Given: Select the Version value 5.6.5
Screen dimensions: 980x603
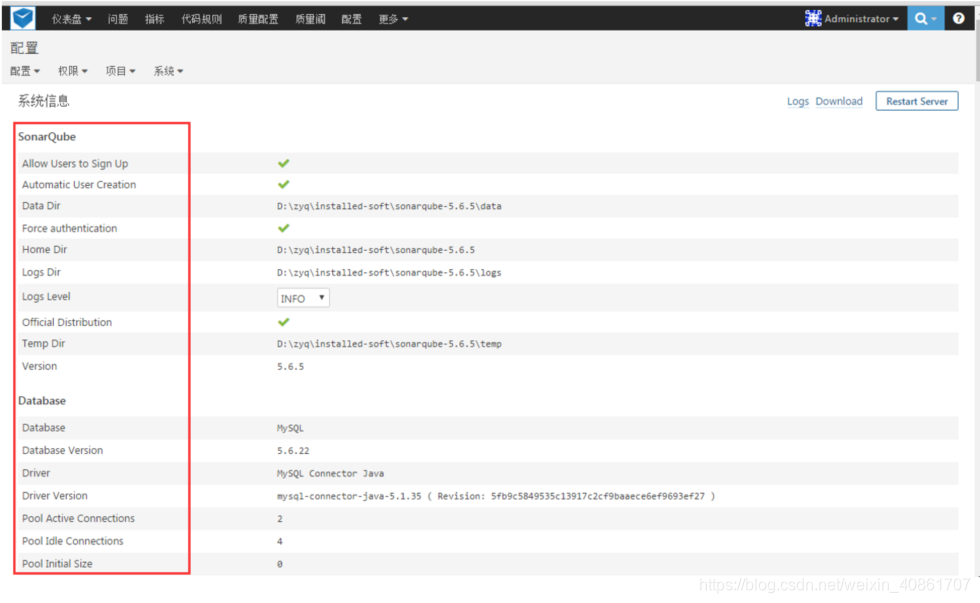Looking at the screenshot, I should (x=290, y=366).
